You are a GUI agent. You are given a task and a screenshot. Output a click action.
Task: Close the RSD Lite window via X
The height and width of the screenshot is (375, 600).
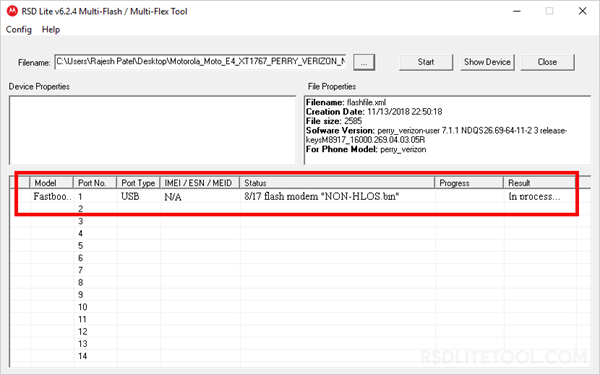[x=582, y=11]
